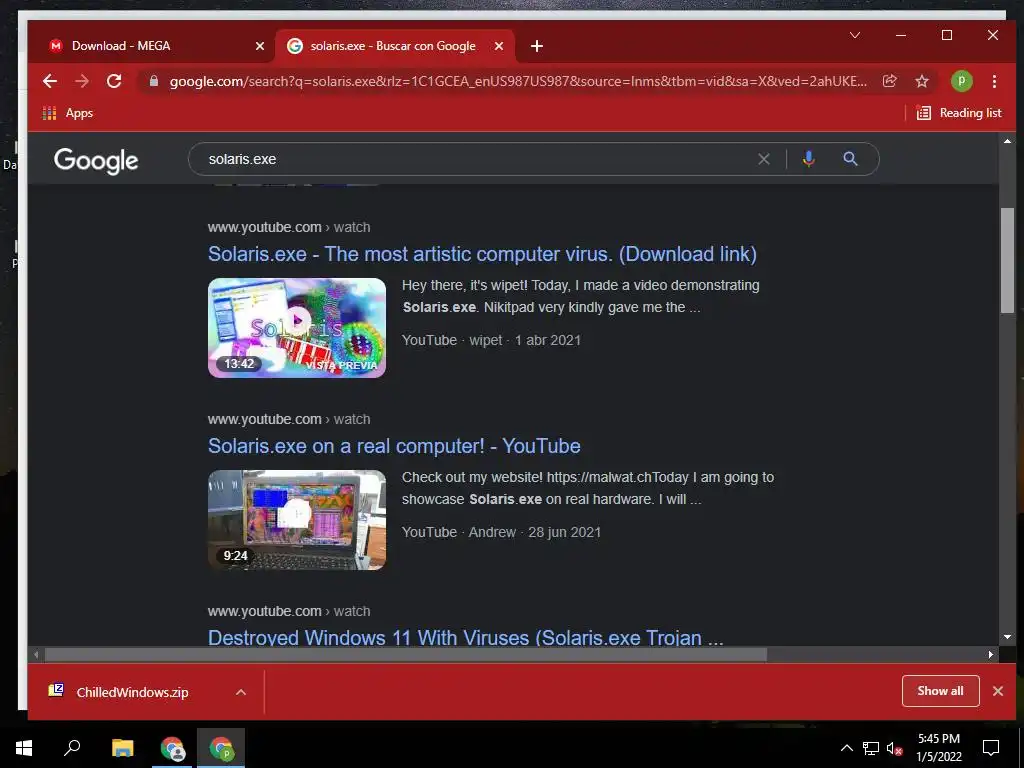Start a voice search with the microphone
Image resolution: width=1024 pixels, height=768 pixels.
tap(808, 159)
